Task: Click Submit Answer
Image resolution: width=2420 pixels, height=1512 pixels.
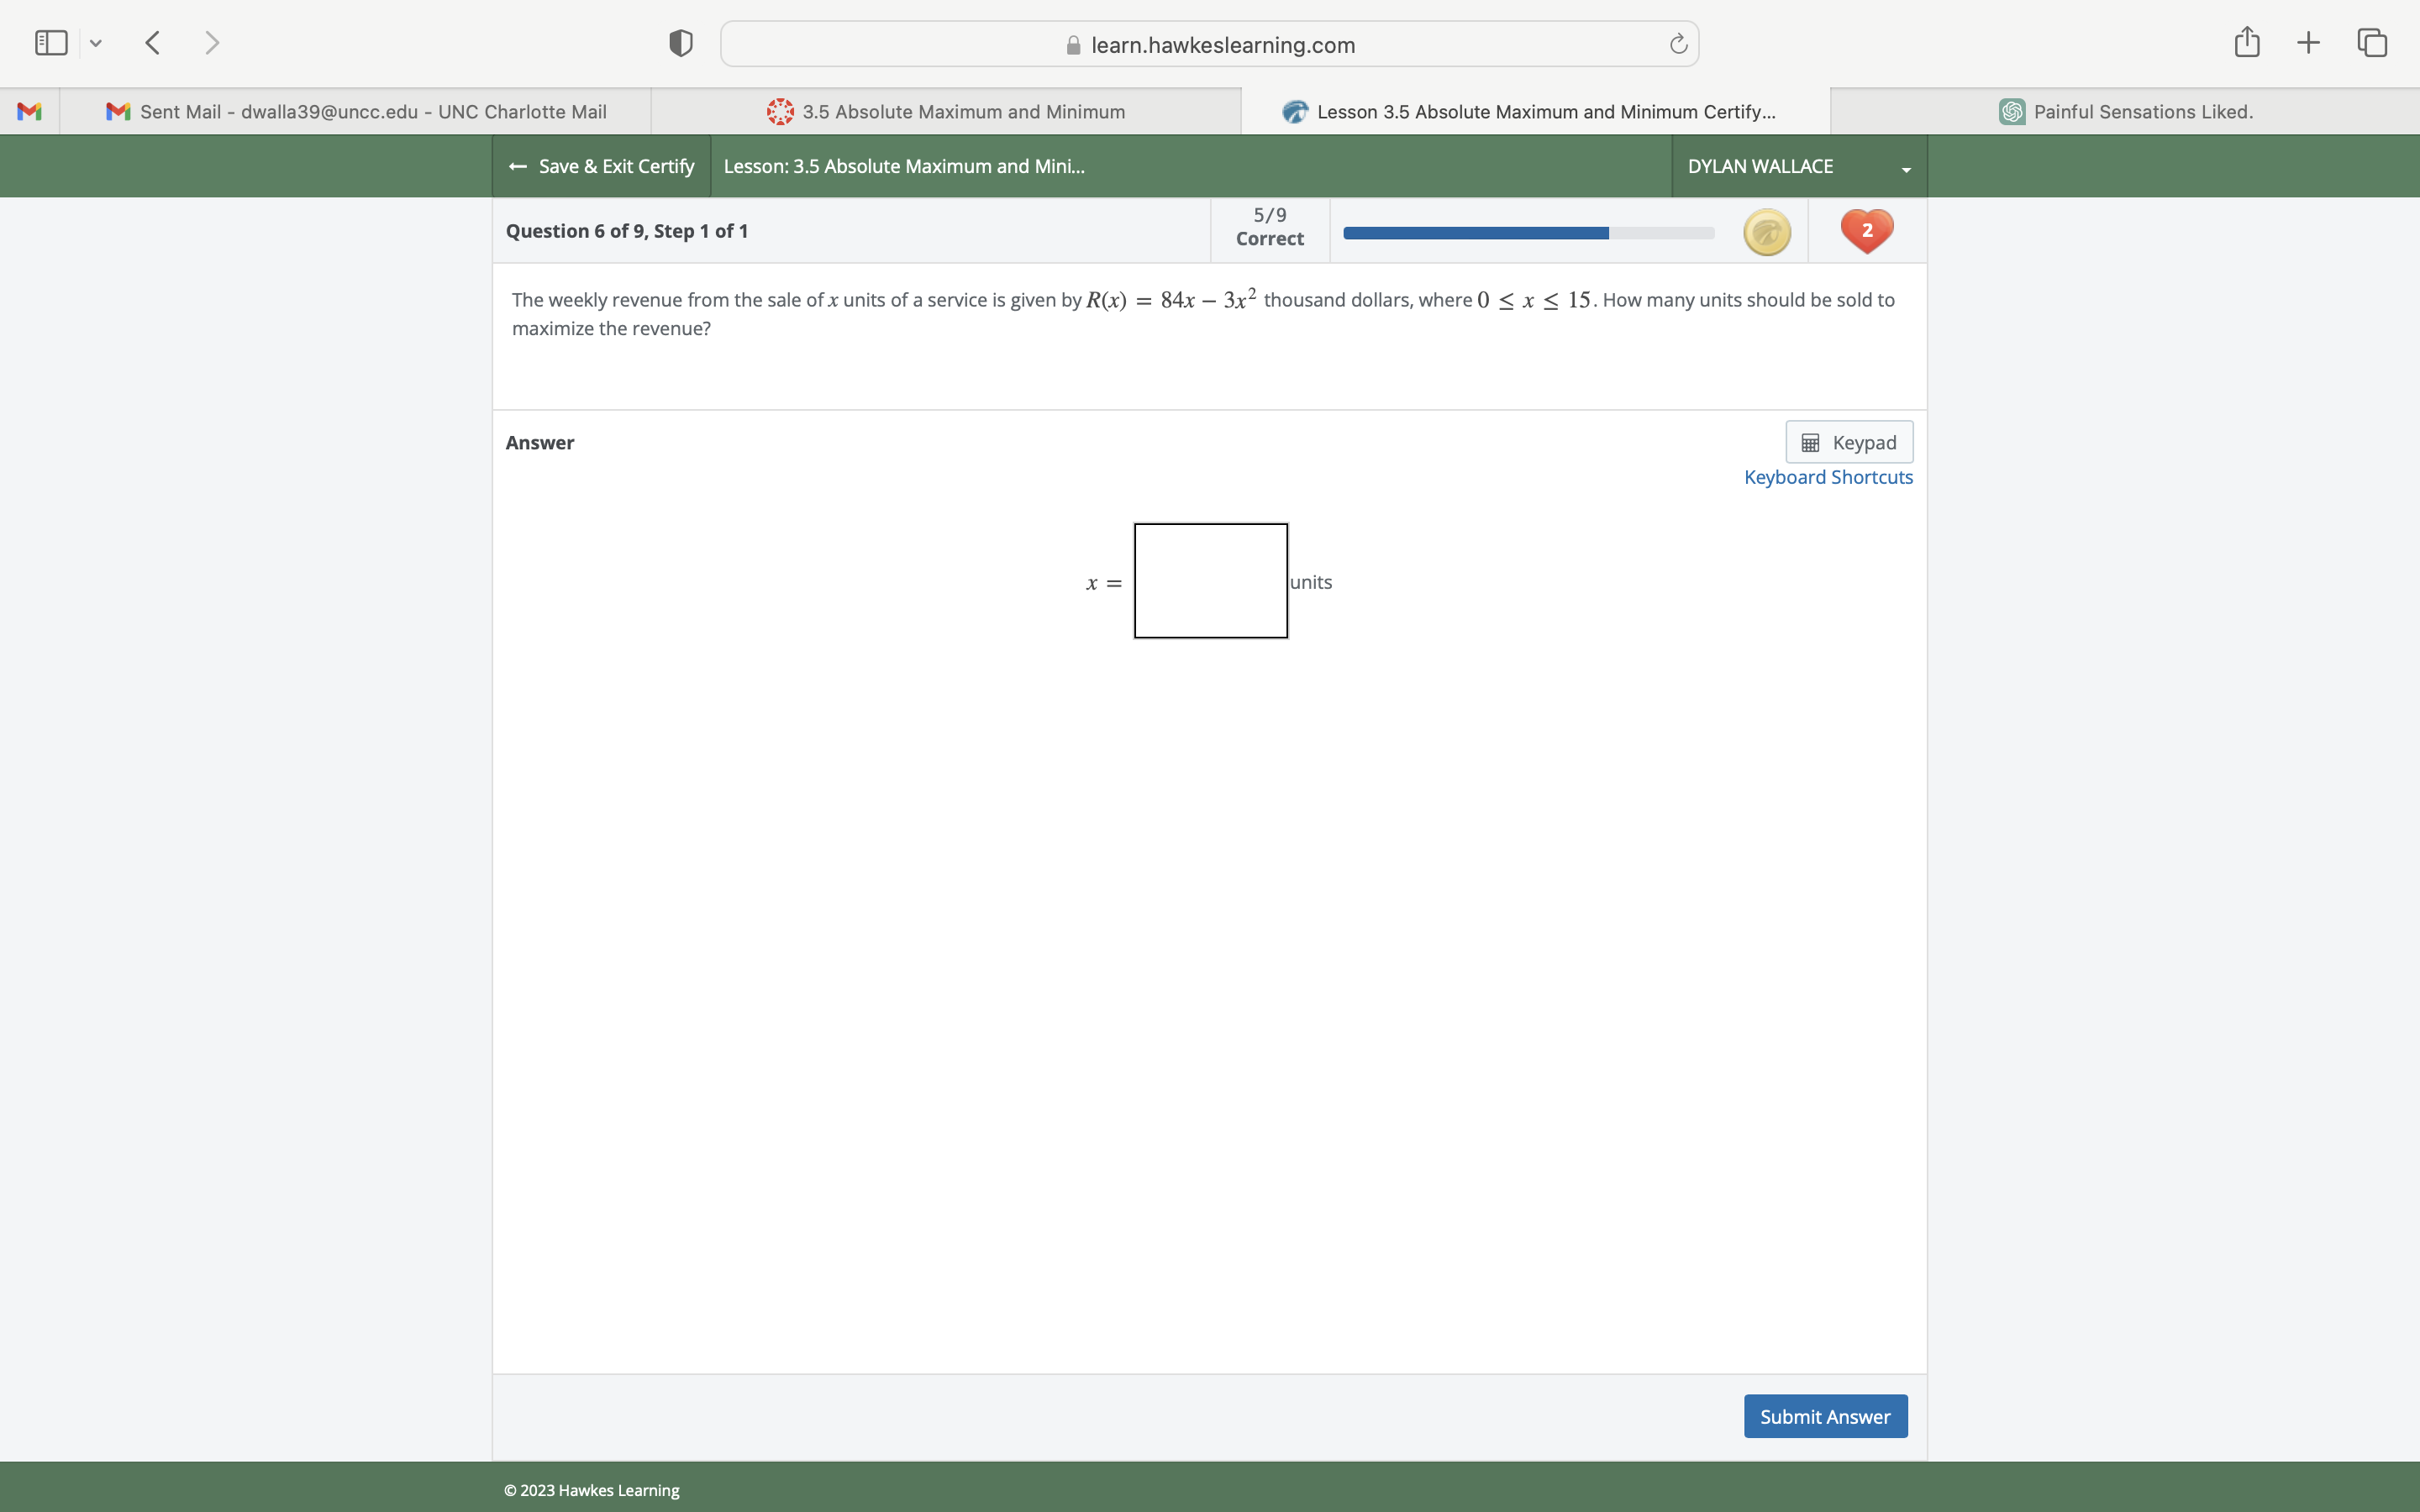Action: tap(1824, 1415)
